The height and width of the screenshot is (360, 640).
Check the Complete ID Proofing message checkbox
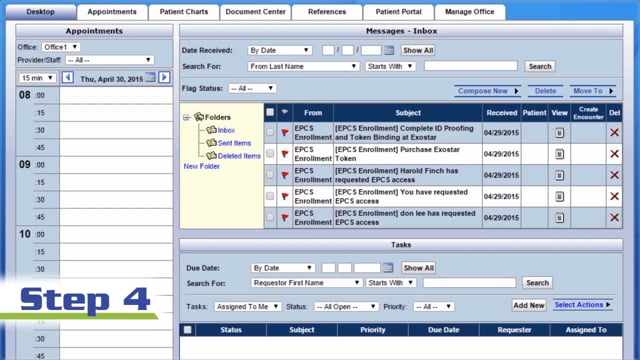pos(270,132)
